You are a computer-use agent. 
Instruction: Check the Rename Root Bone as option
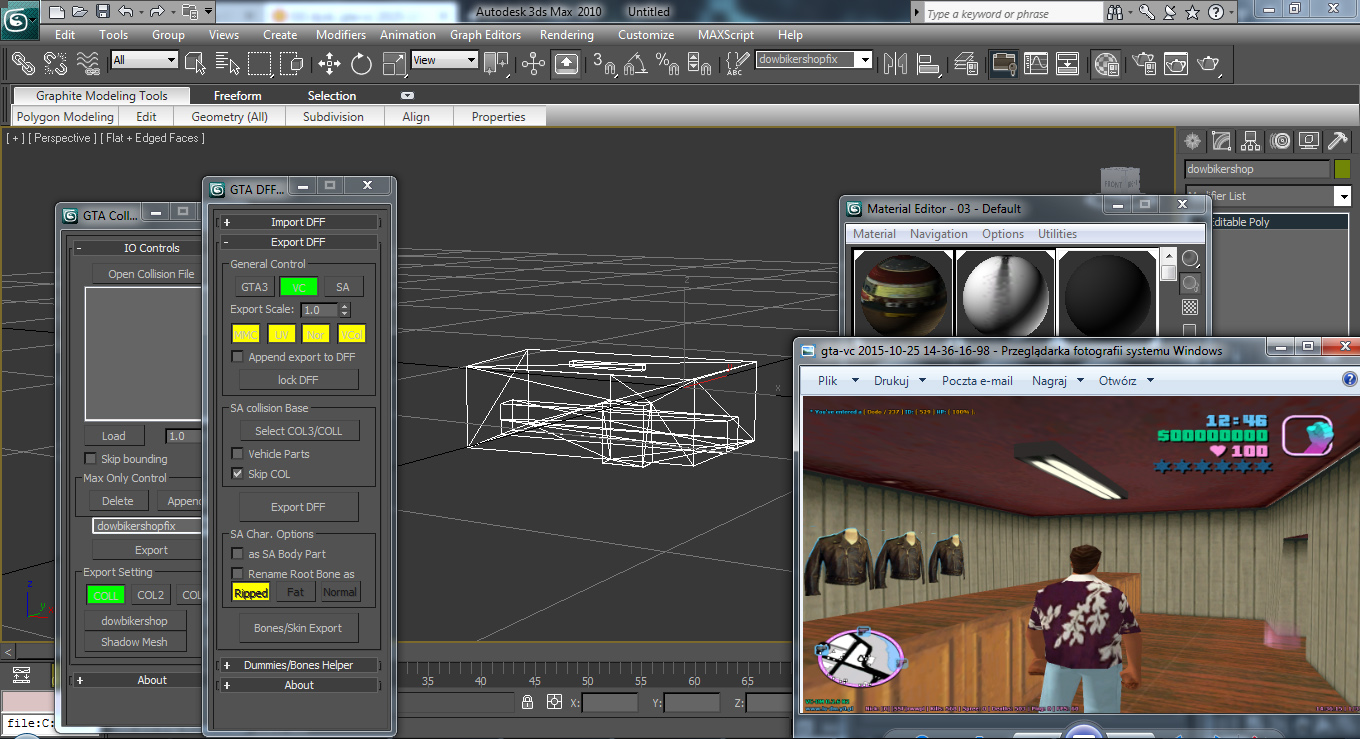237,574
